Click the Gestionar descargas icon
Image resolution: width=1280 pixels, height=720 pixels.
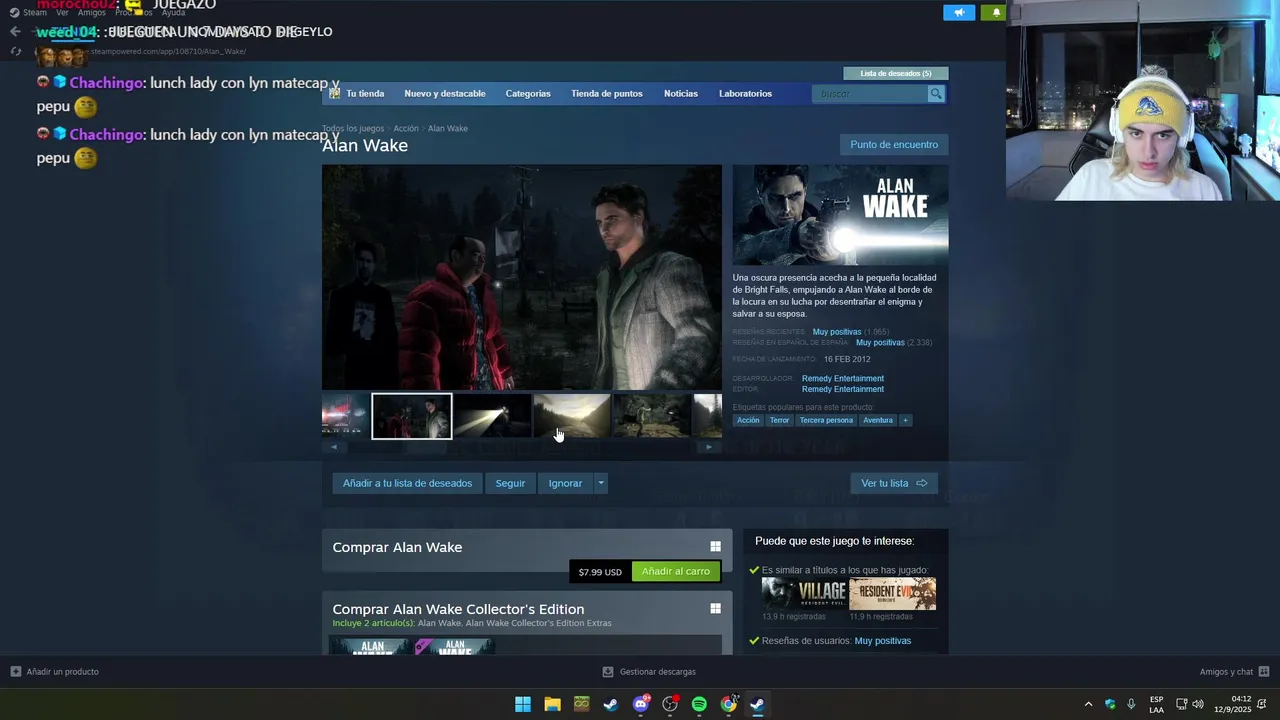coord(608,671)
